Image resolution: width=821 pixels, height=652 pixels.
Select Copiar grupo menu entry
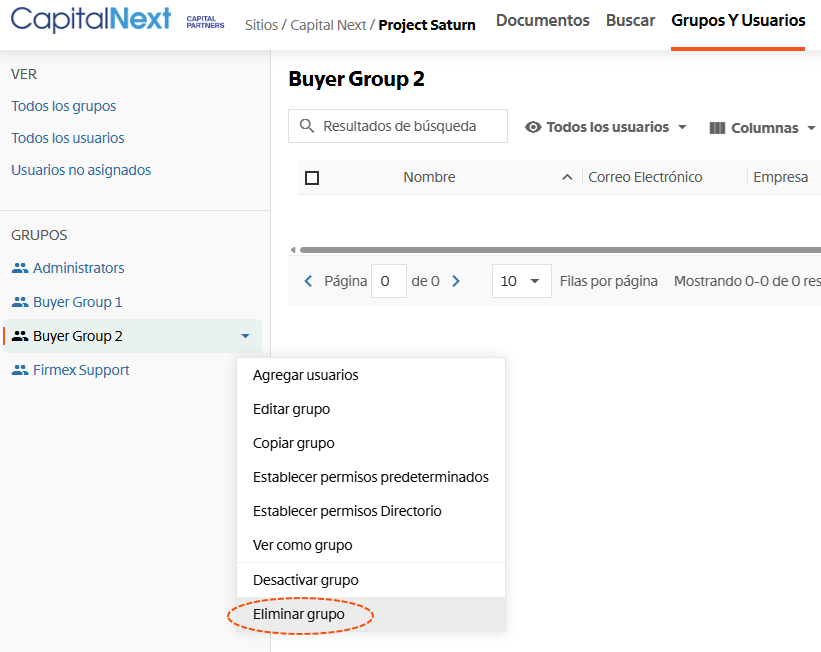coord(371,443)
